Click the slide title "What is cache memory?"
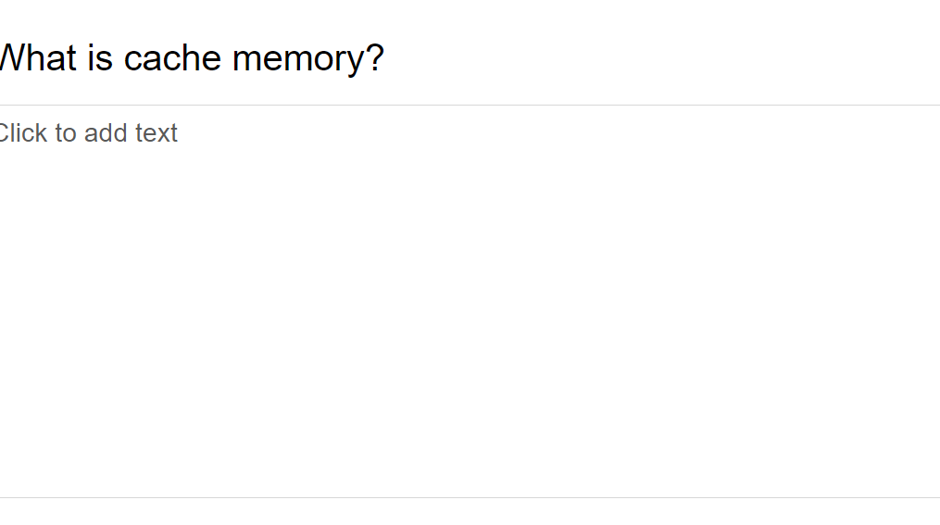 click(190, 59)
